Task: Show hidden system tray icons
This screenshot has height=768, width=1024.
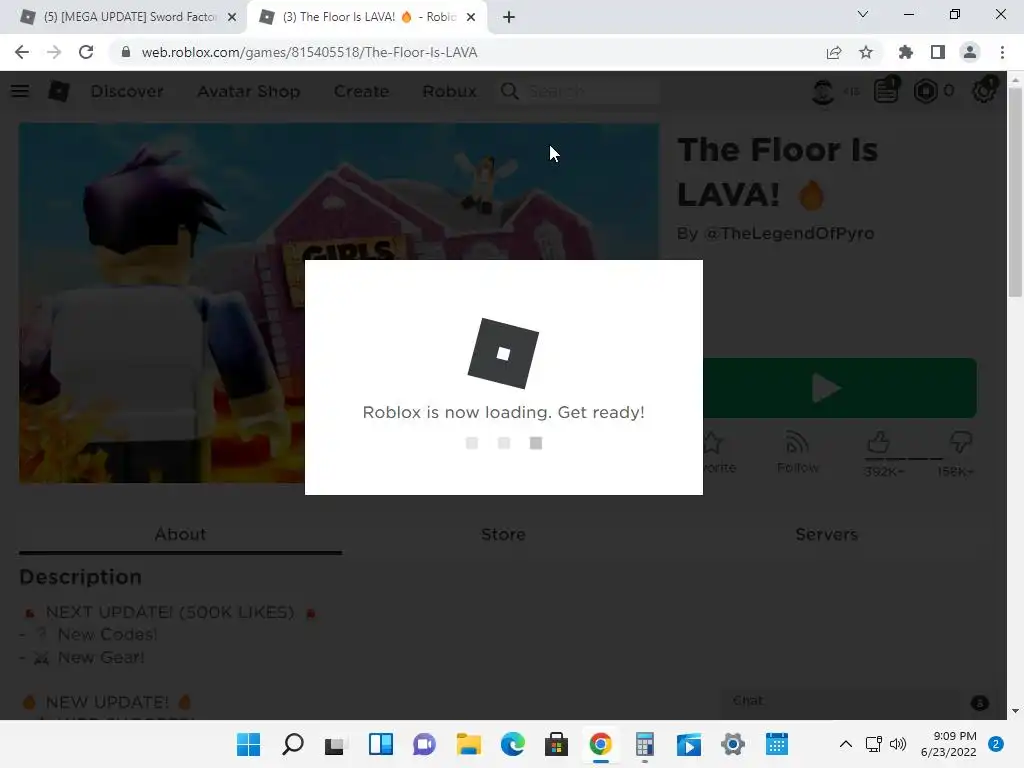Action: (x=846, y=744)
